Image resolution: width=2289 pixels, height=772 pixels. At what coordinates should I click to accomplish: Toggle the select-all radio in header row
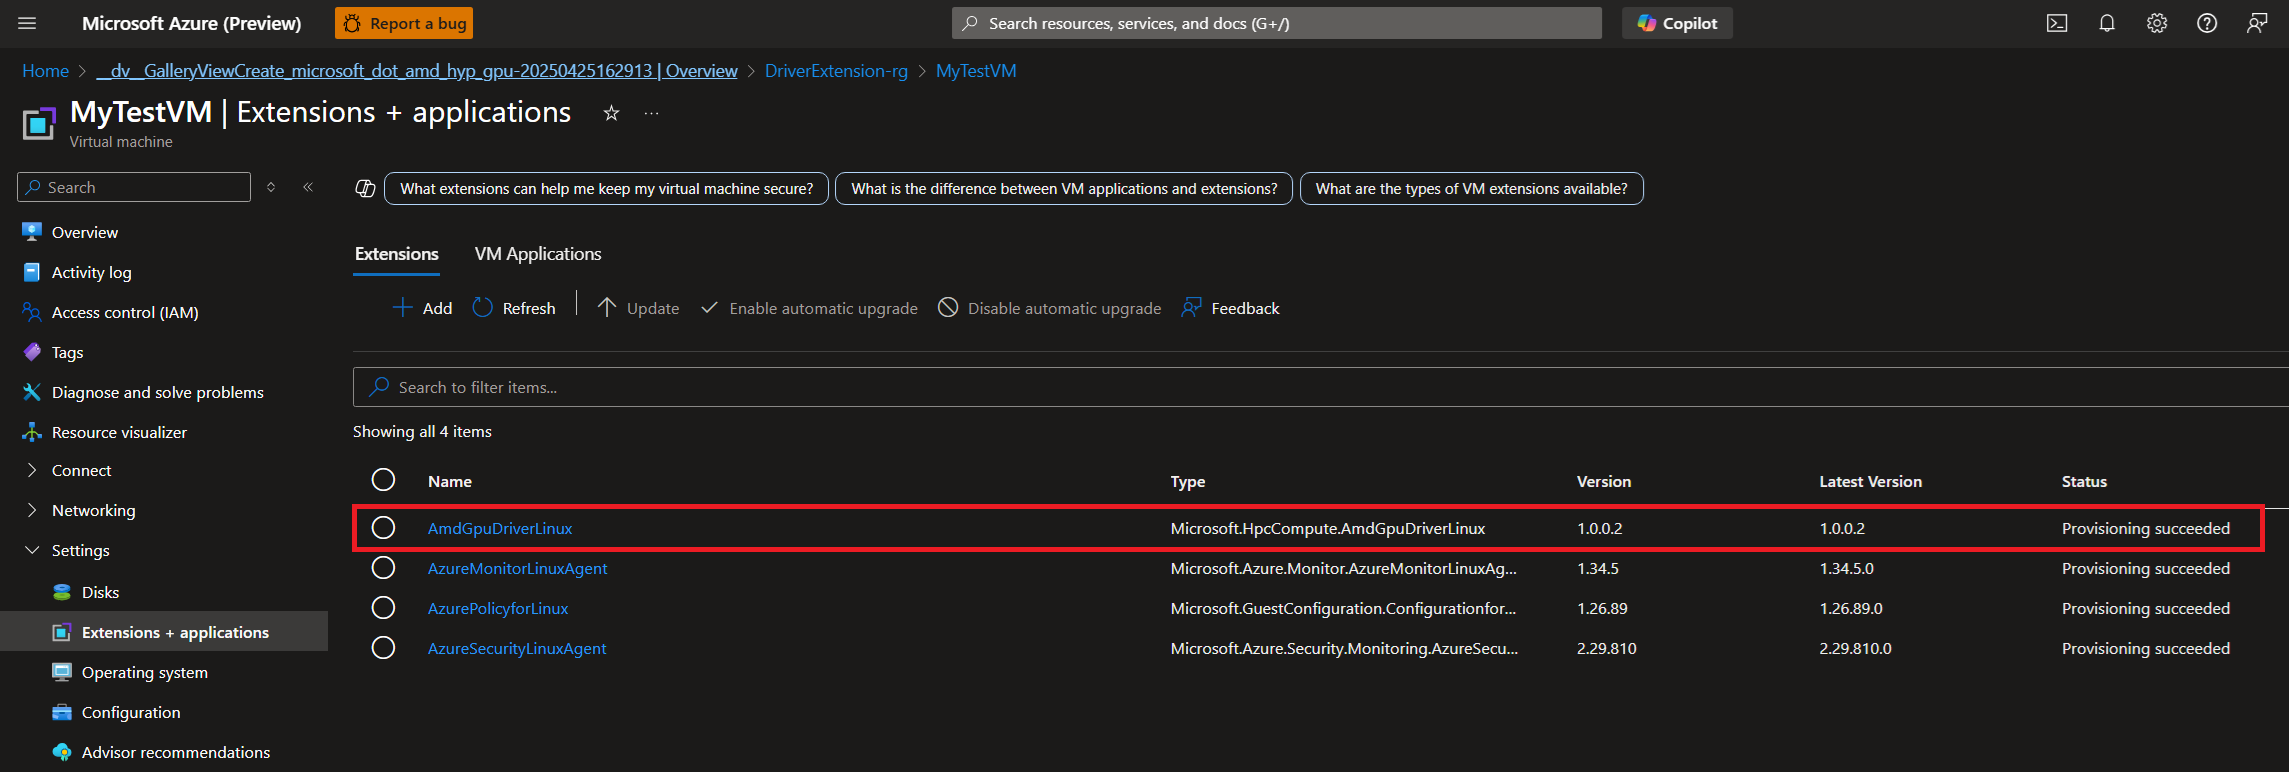383,480
